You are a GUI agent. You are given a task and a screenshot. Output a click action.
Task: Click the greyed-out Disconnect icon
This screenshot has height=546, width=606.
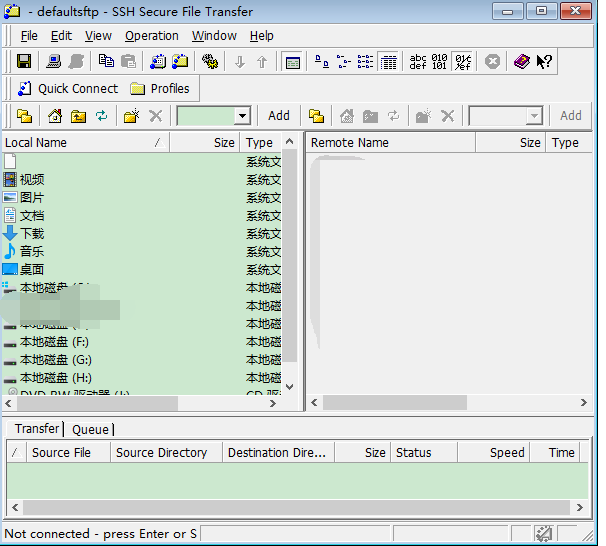[x=76, y=61]
